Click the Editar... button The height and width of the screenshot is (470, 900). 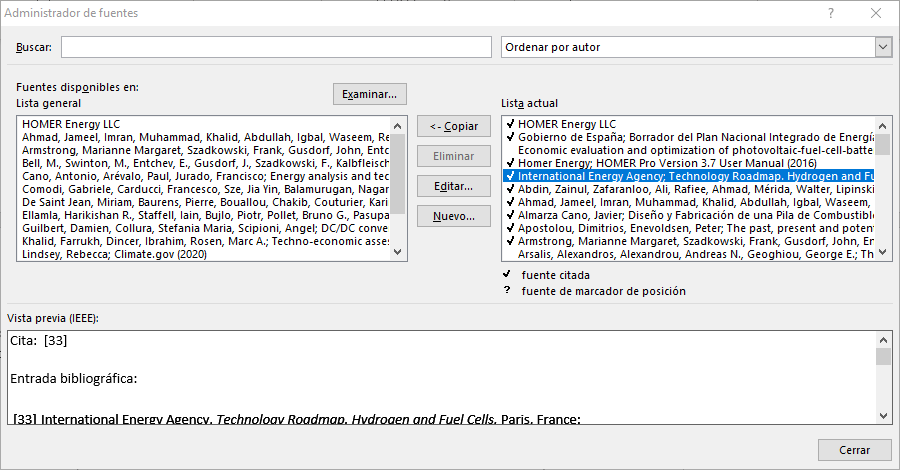coord(453,186)
